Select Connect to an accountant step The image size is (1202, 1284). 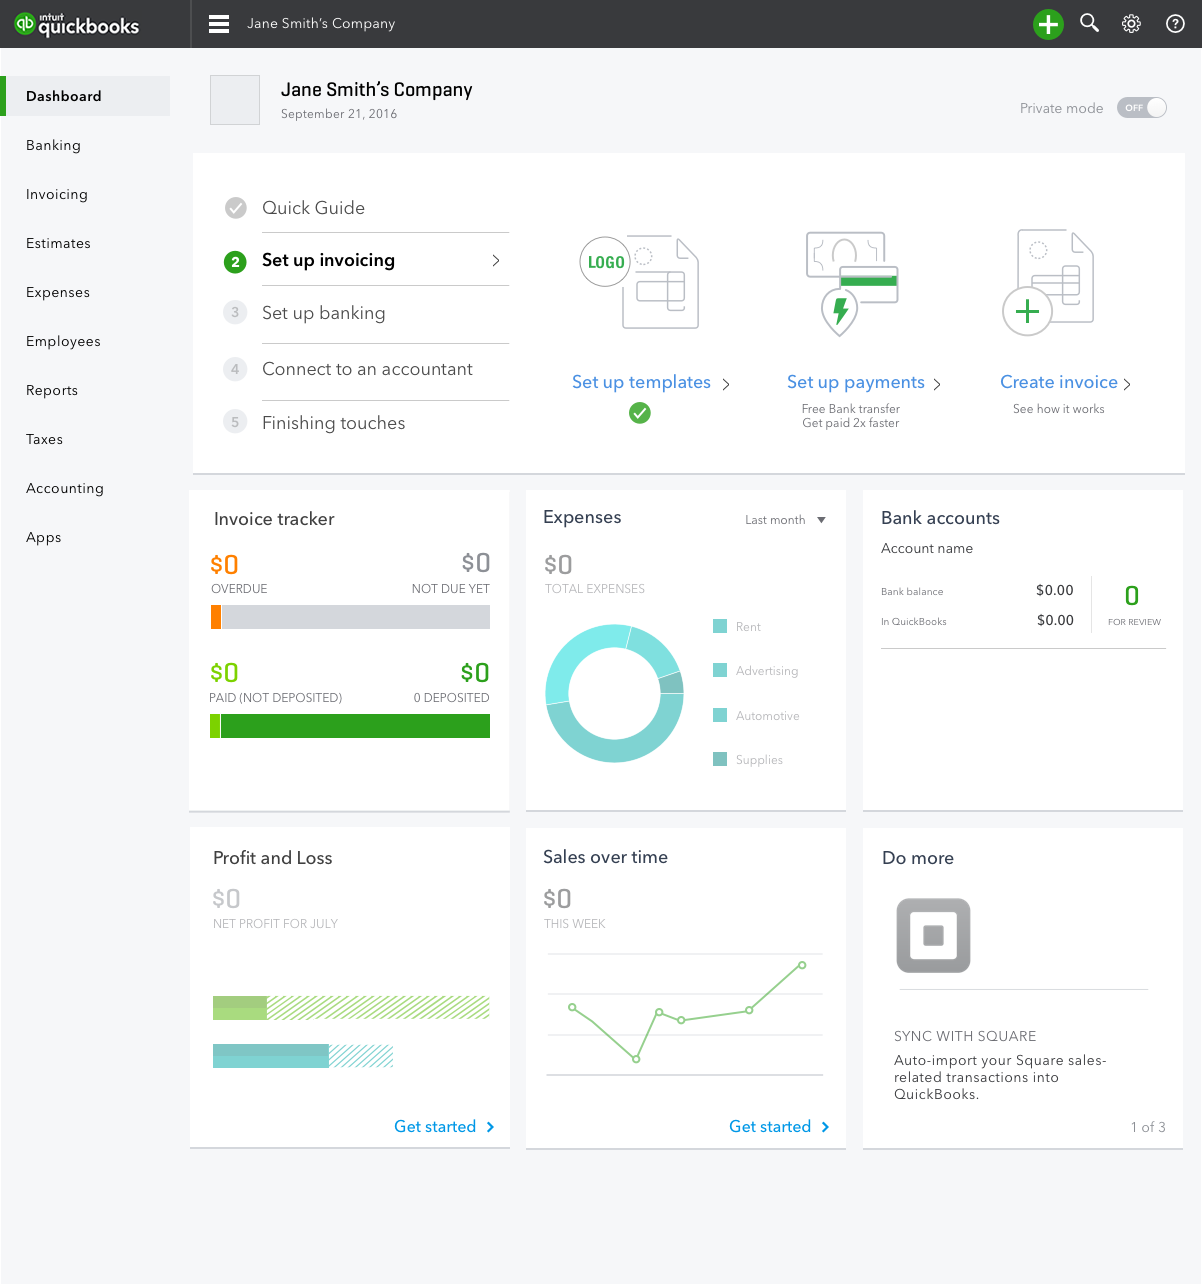pos(366,369)
